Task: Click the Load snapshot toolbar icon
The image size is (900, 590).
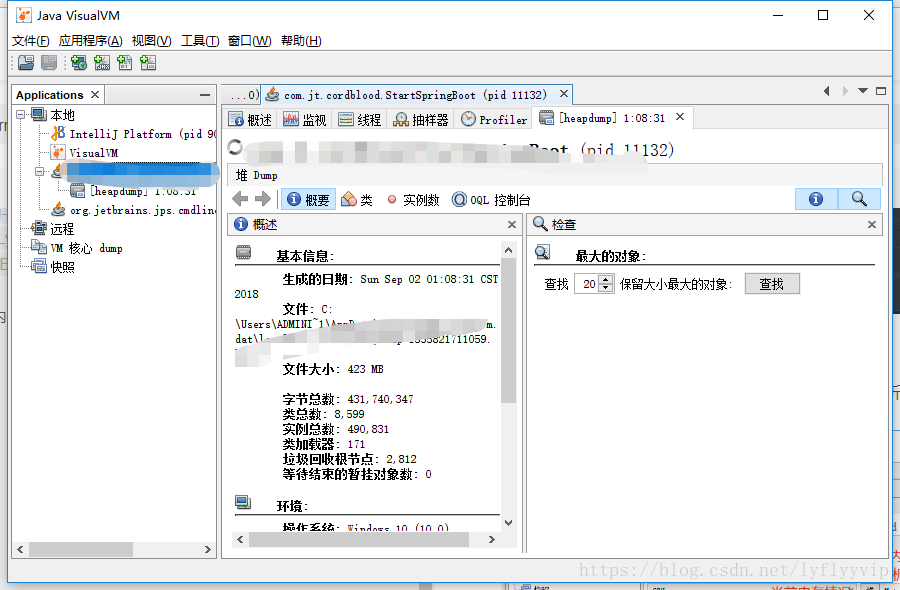Action: pos(26,63)
